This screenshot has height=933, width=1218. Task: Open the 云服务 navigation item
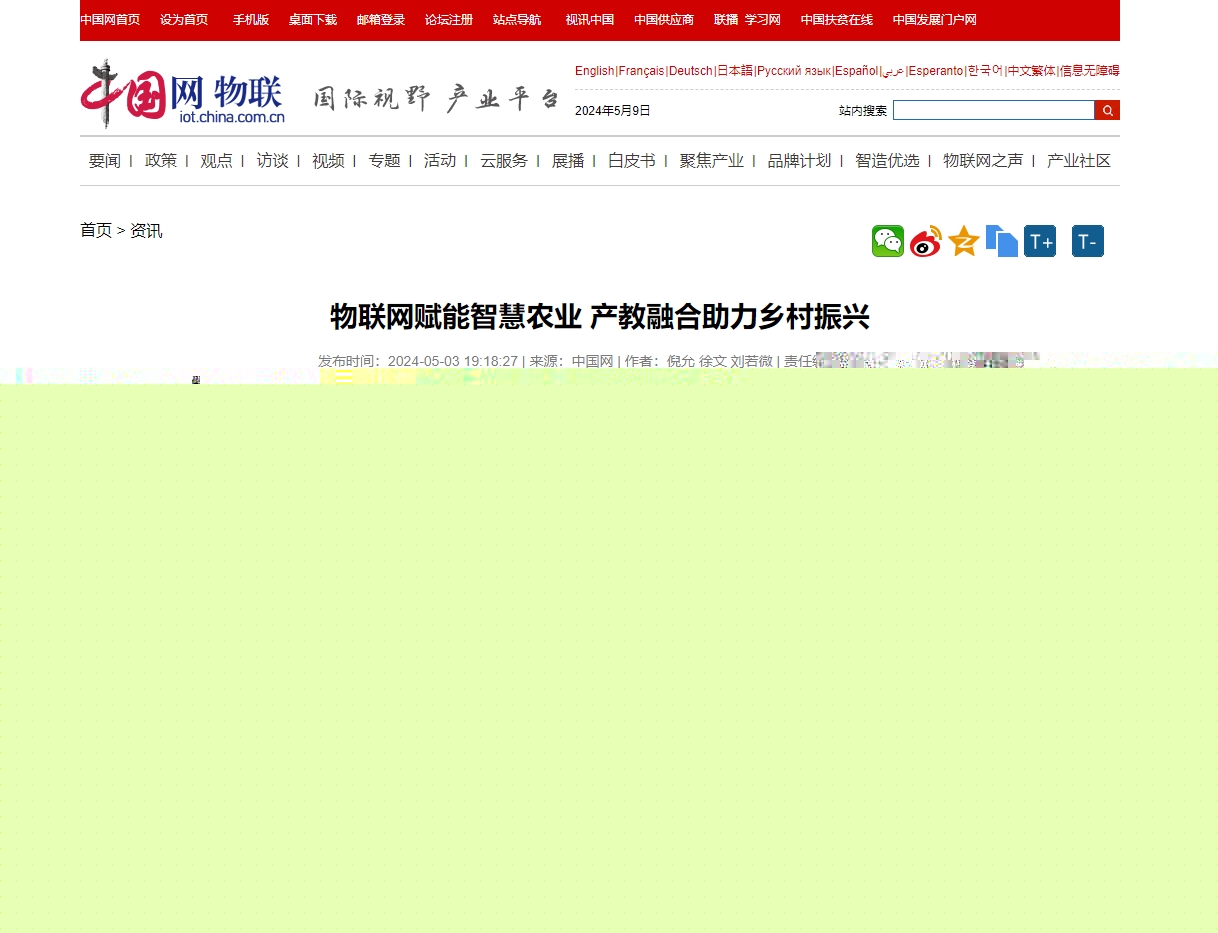tap(504, 161)
